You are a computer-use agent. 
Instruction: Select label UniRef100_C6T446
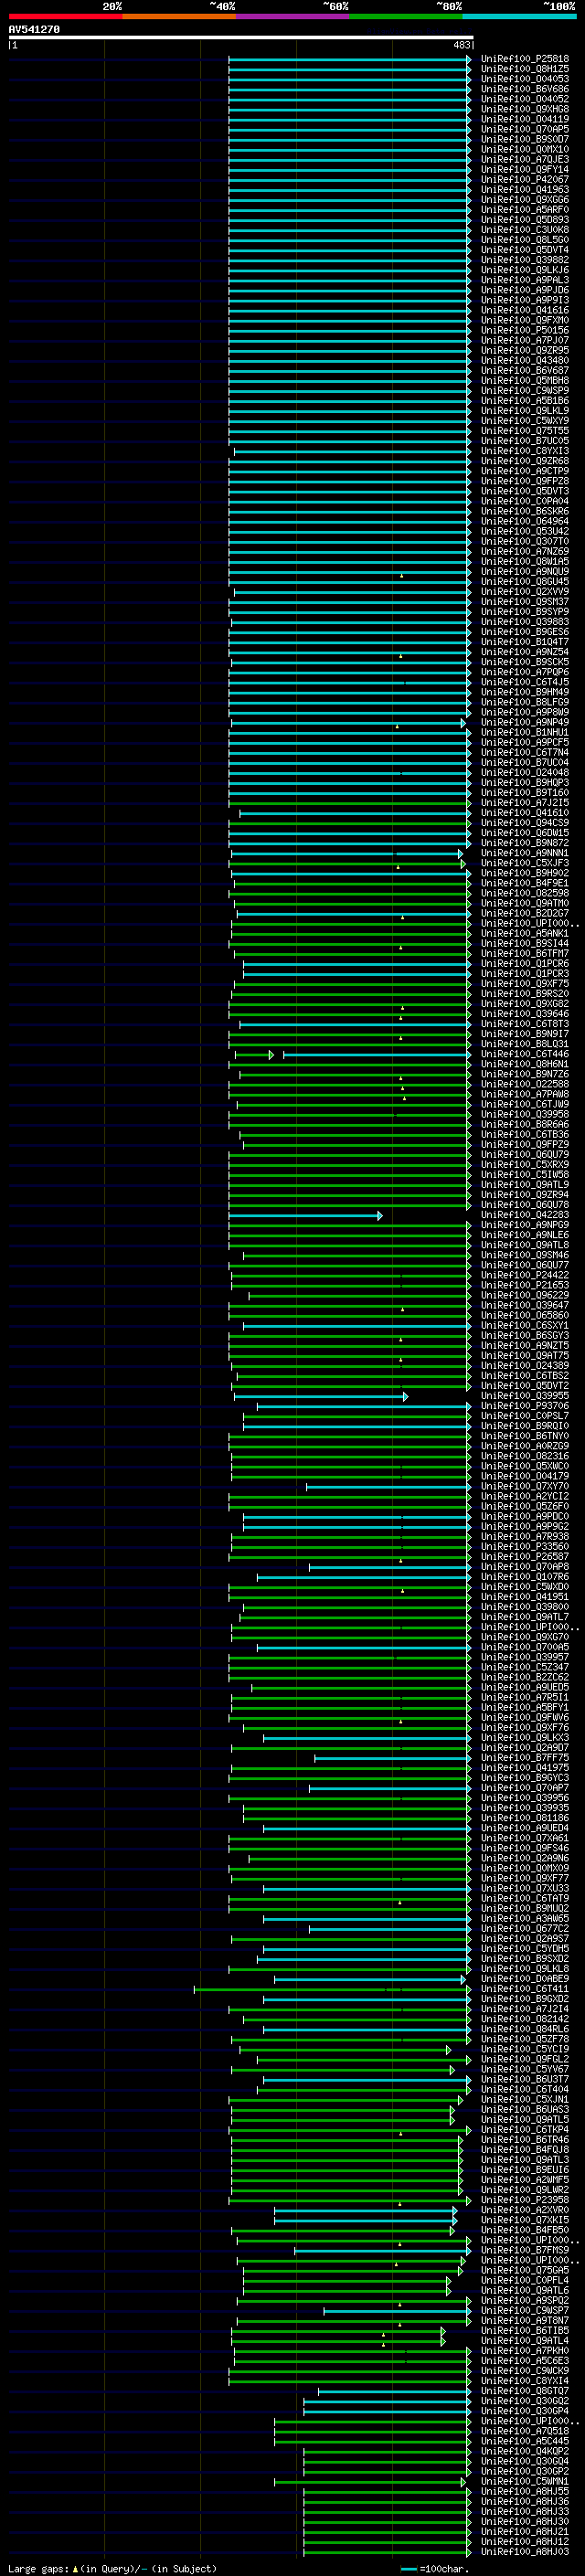pyautogui.click(x=525, y=1054)
